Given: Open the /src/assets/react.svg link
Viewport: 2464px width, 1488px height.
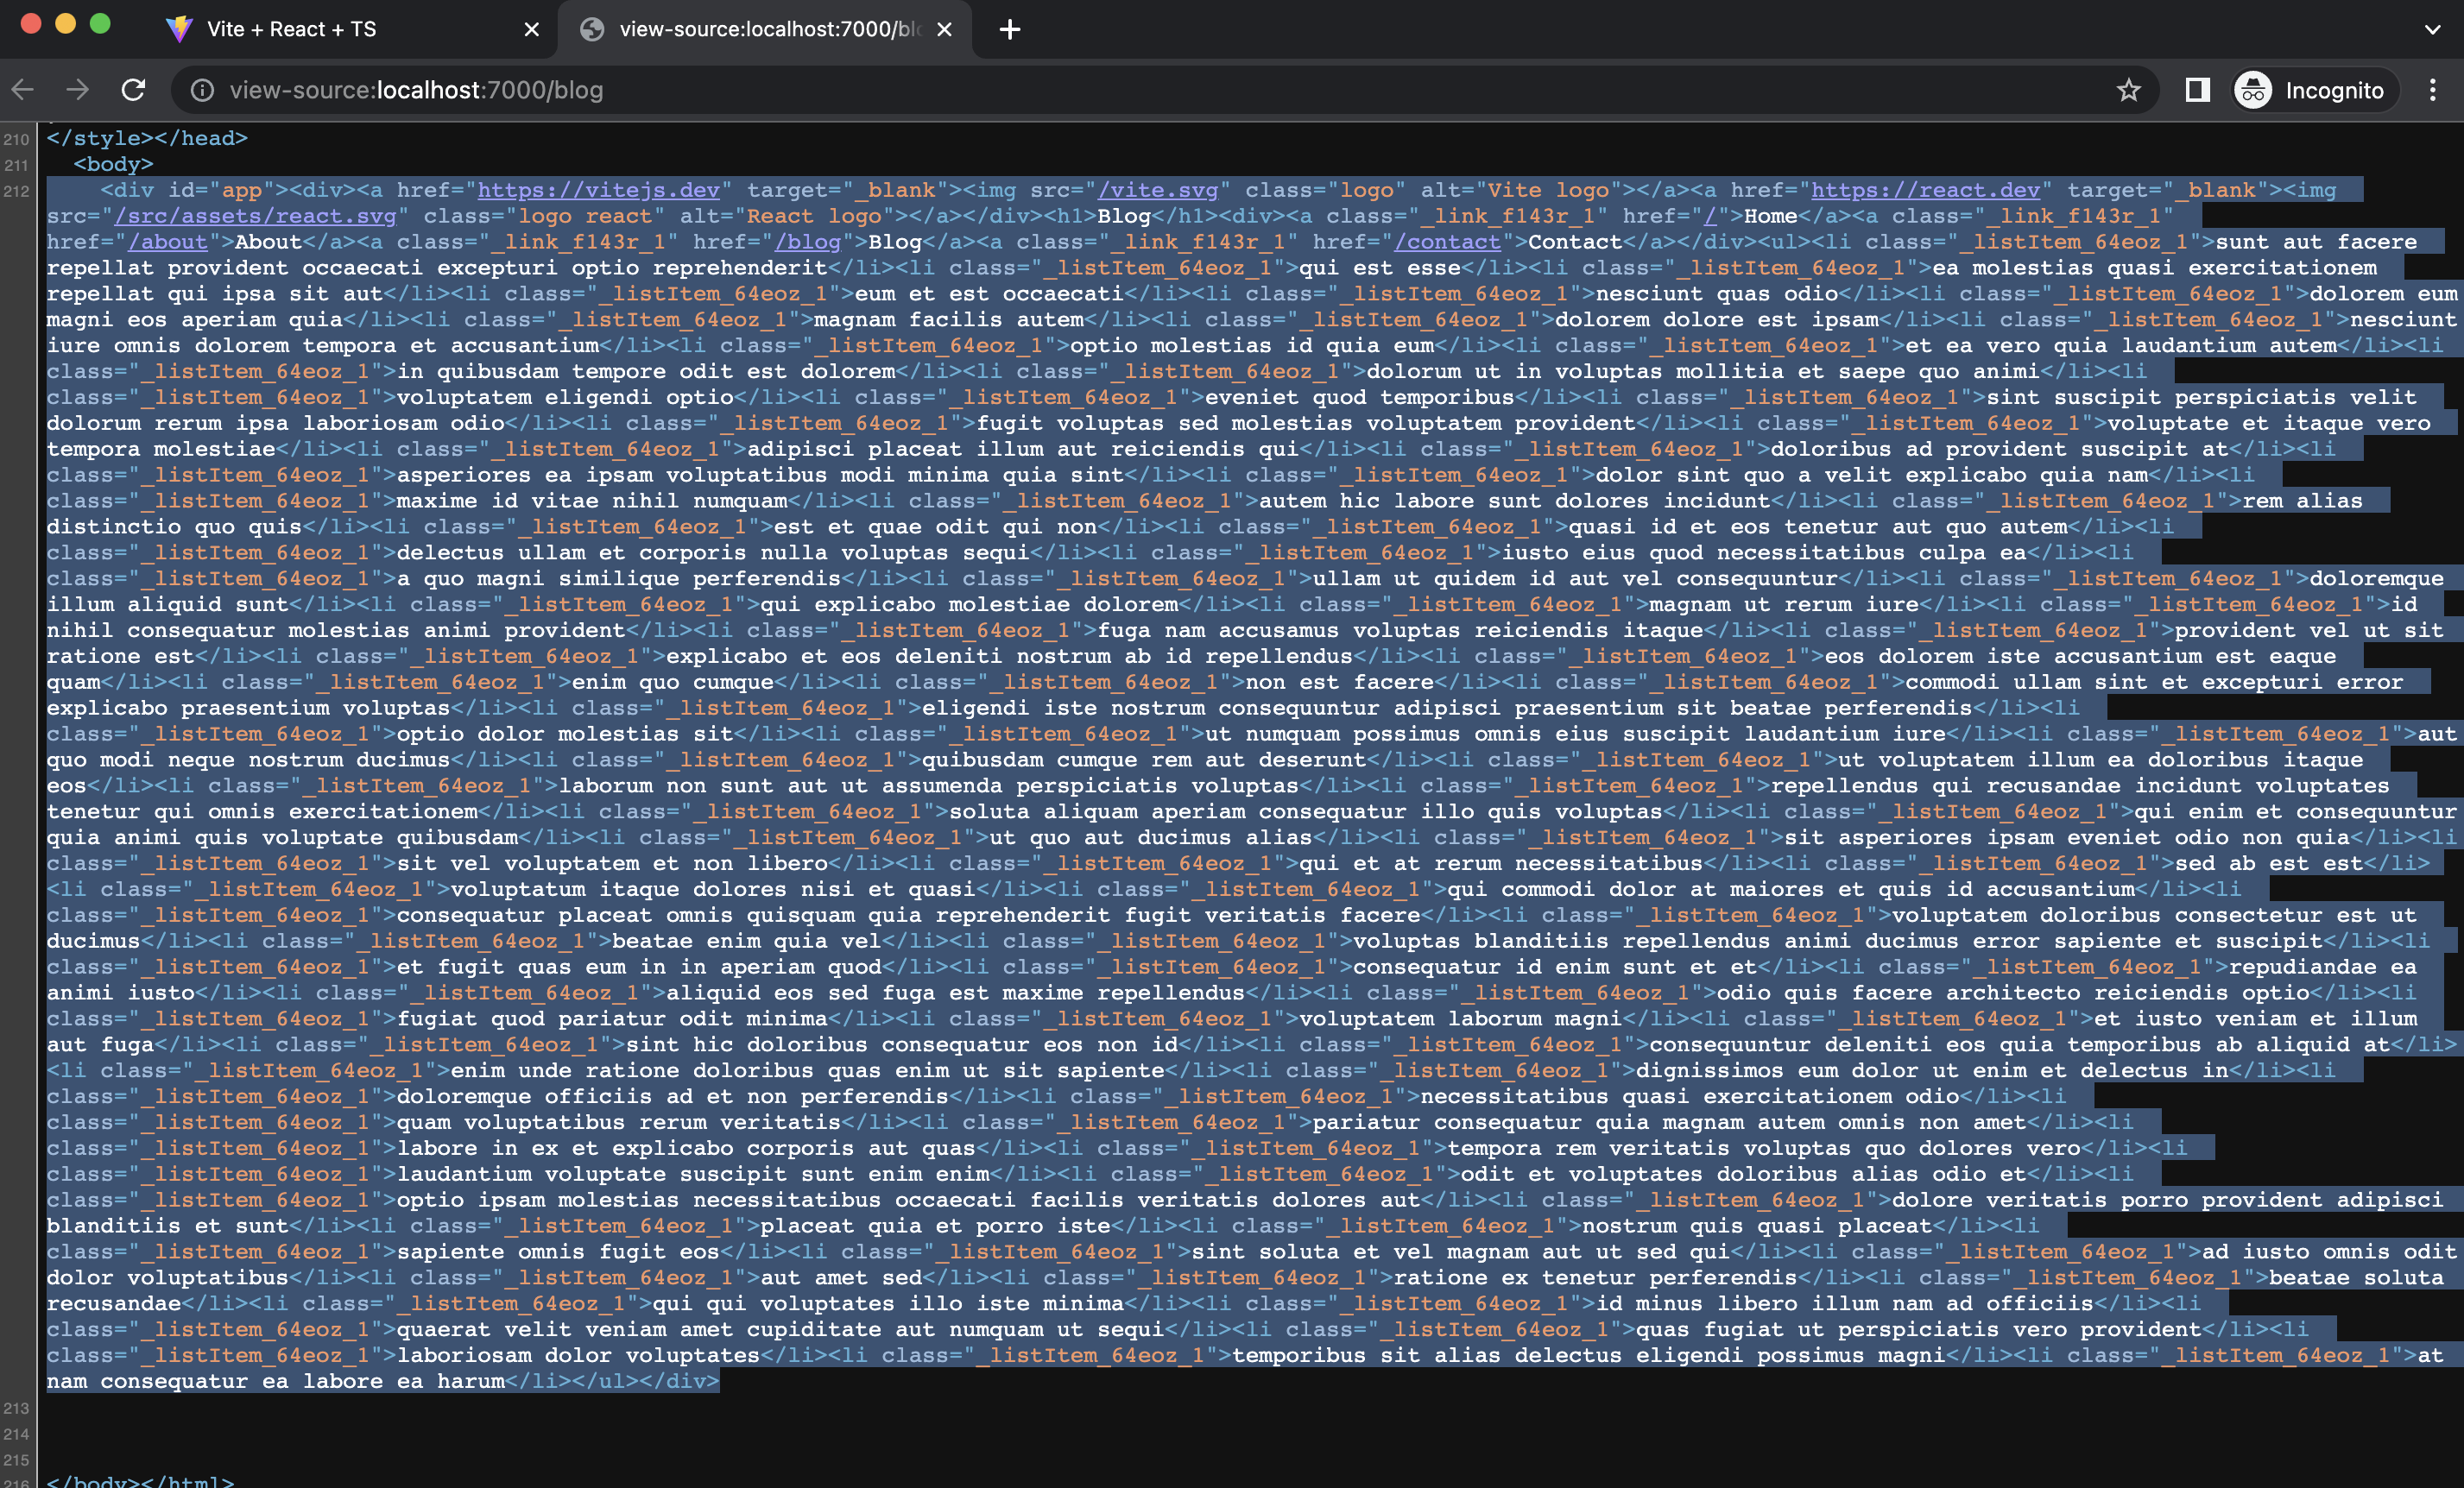Looking at the screenshot, I should [255, 216].
